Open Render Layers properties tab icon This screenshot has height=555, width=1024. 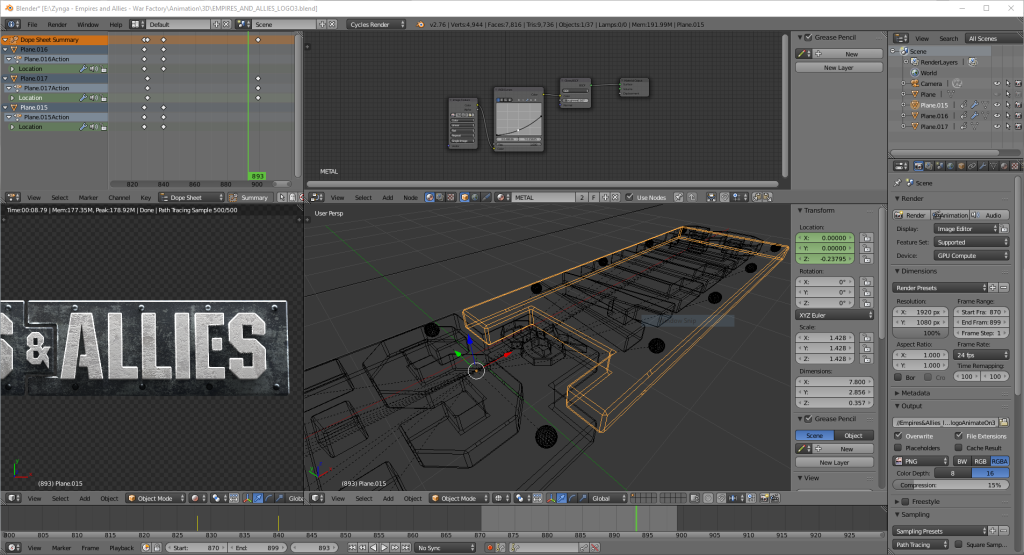(x=929, y=166)
